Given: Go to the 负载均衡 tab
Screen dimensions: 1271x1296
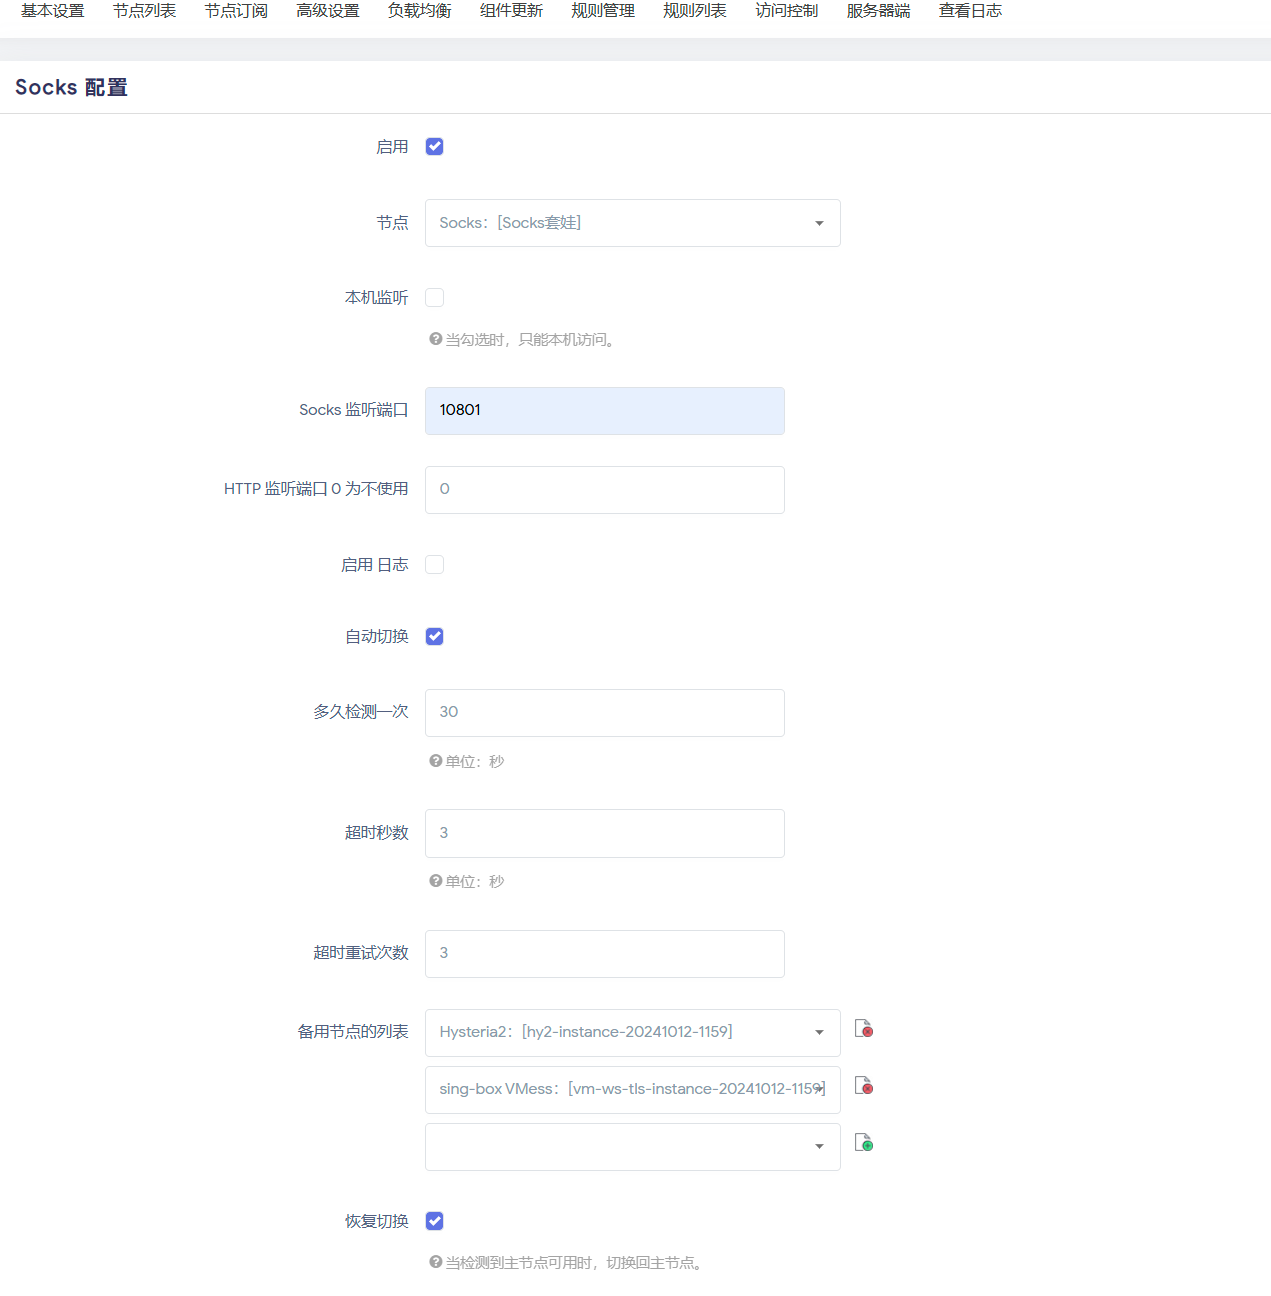Looking at the screenshot, I should point(419,11).
